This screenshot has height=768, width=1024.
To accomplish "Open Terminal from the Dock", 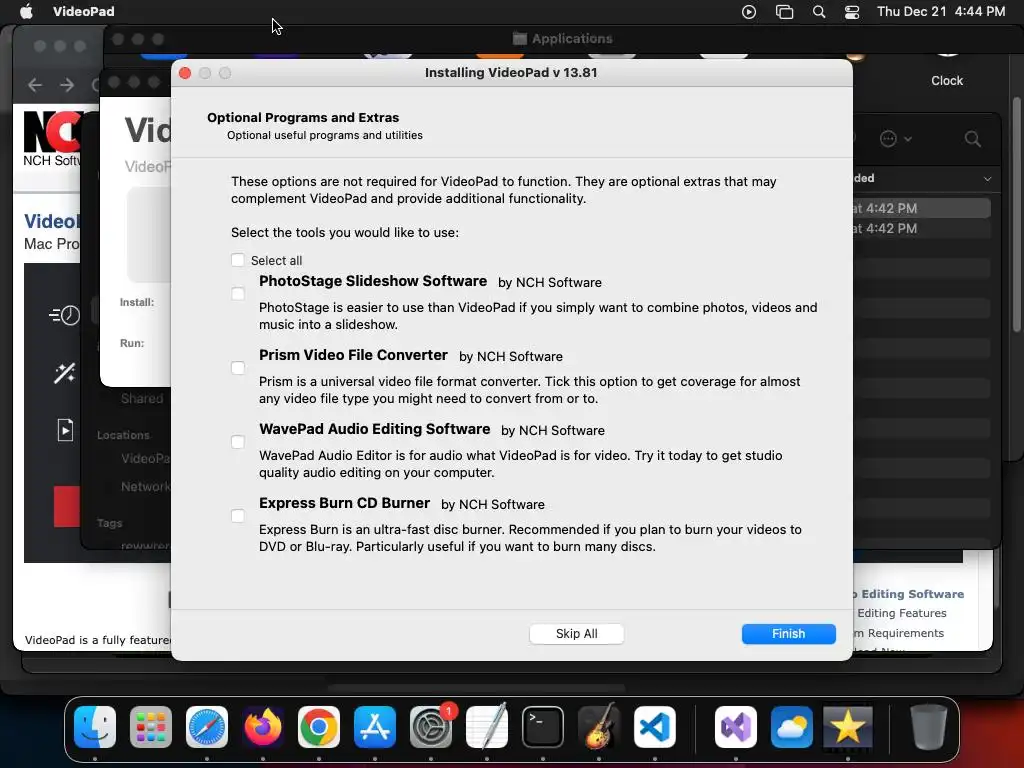I will click(x=543, y=727).
